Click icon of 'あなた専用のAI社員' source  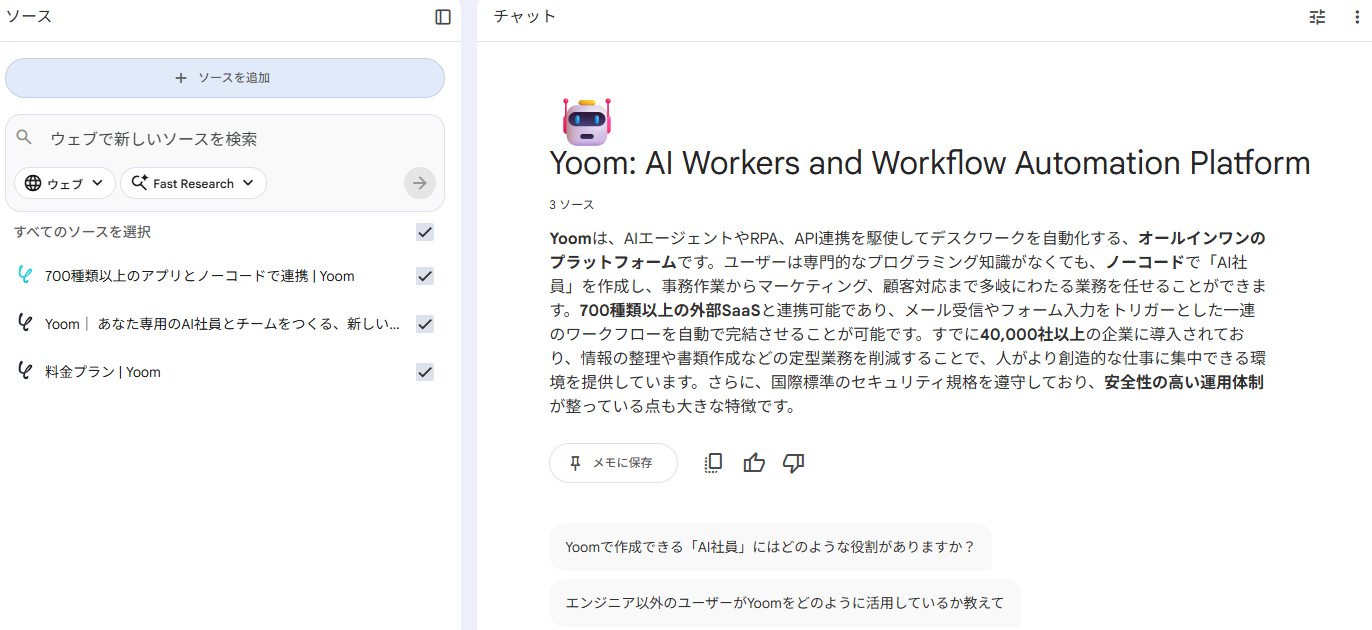25,323
